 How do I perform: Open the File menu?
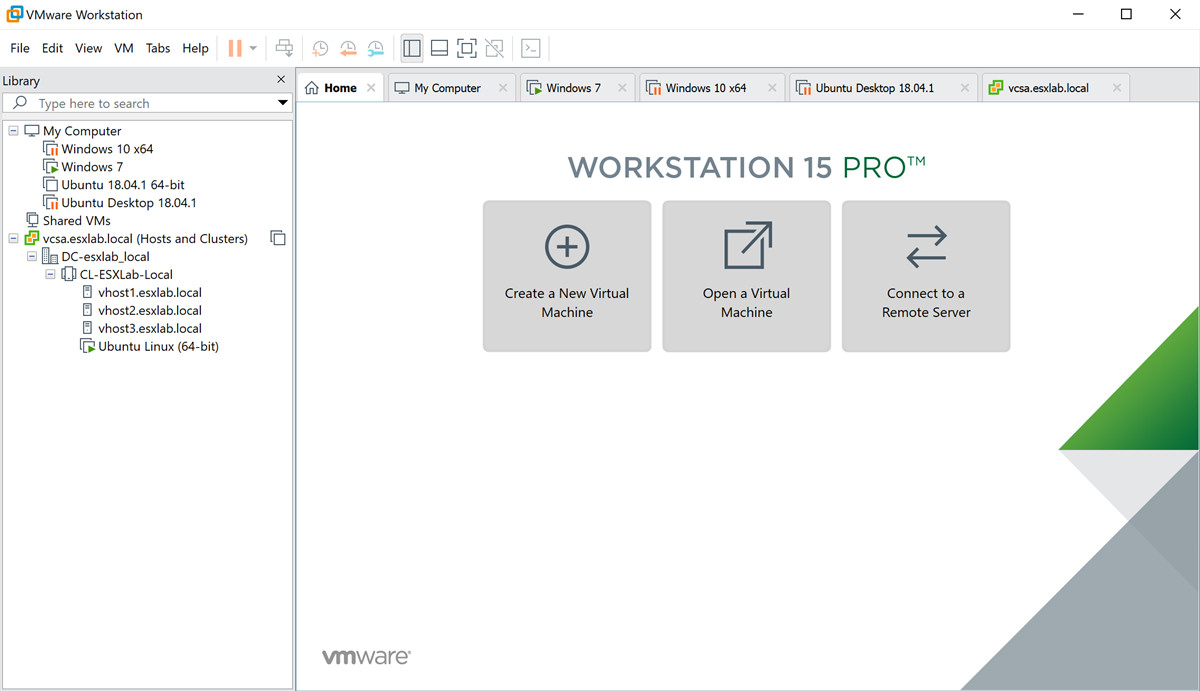point(20,48)
